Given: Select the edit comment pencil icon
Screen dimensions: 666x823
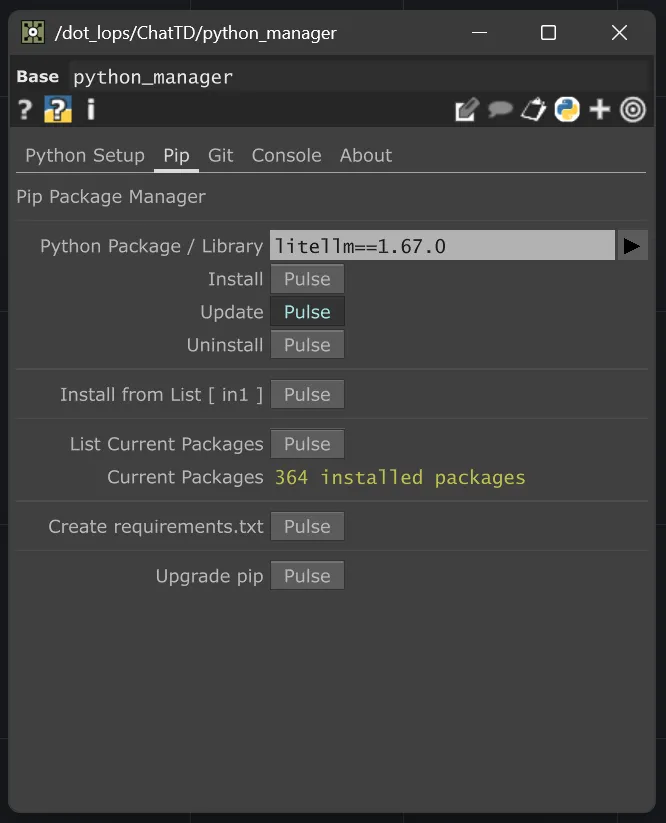Looking at the screenshot, I should point(466,109).
